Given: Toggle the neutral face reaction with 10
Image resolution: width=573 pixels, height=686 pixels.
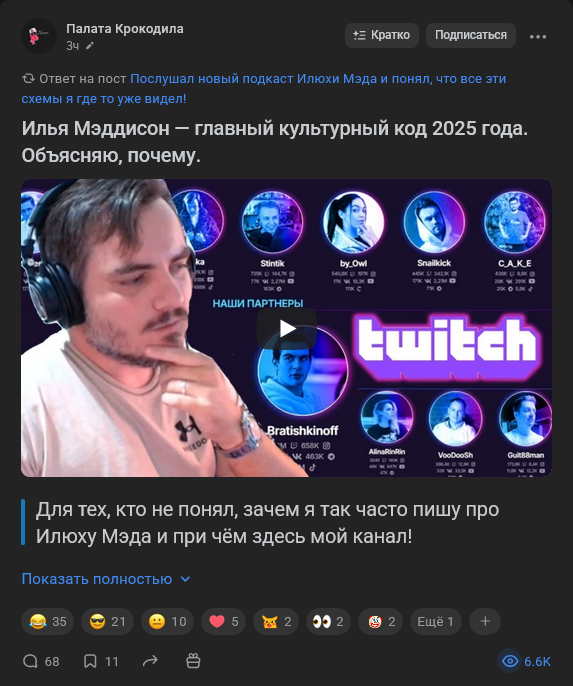Looking at the screenshot, I should (x=167, y=621).
